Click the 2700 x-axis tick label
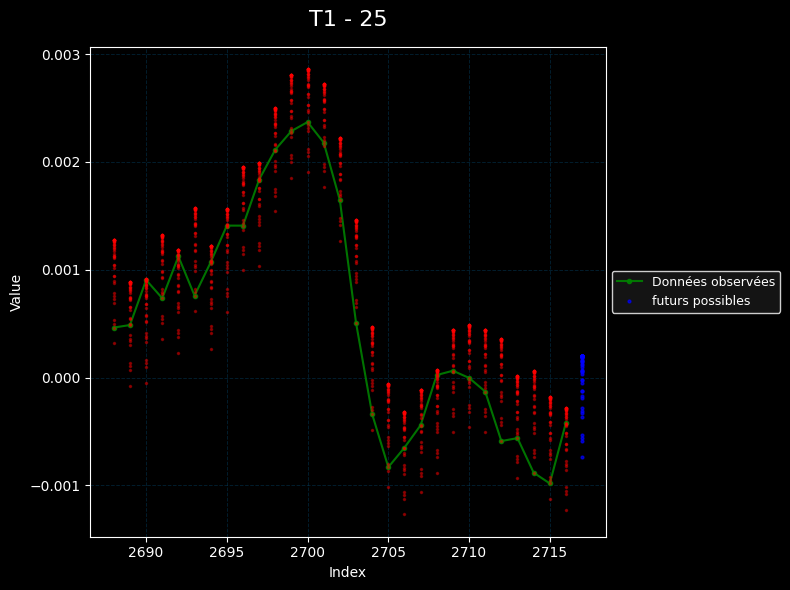The width and height of the screenshot is (790, 590). point(308,552)
